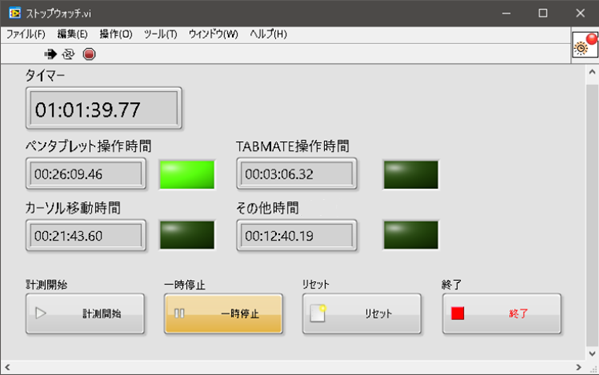This screenshot has height=375, width=599.
Task: Toggle the dark その他時間 indicator LED
Action: 411,235
